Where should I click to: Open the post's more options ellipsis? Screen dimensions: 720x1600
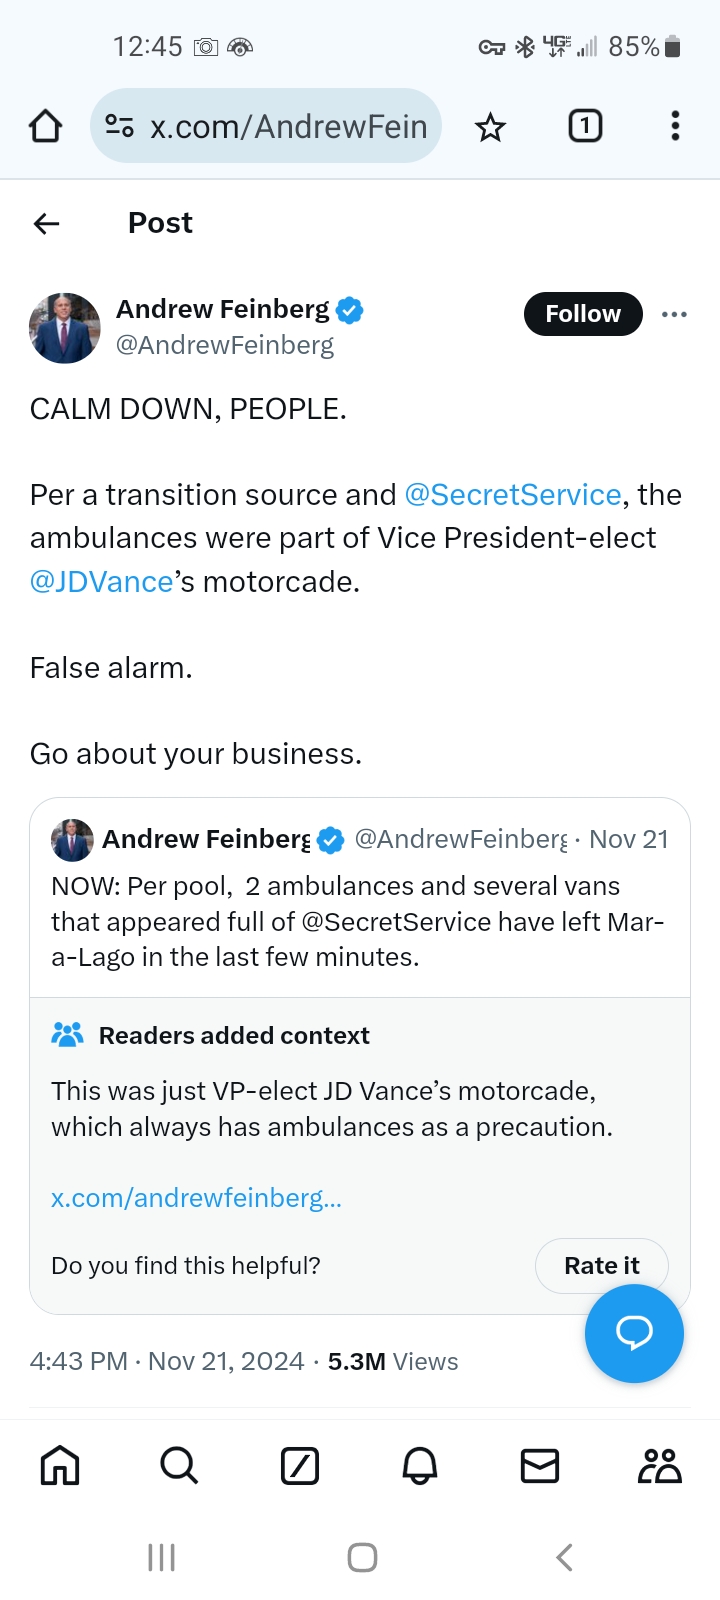pos(674,314)
